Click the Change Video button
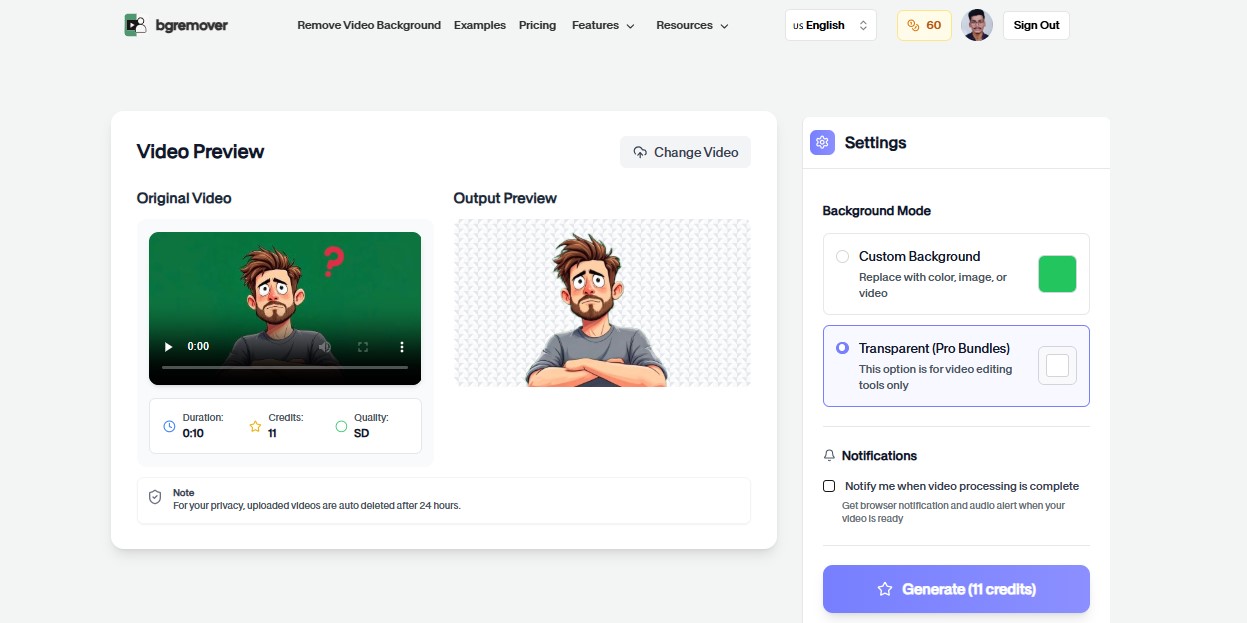 pyautogui.click(x=685, y=152)
